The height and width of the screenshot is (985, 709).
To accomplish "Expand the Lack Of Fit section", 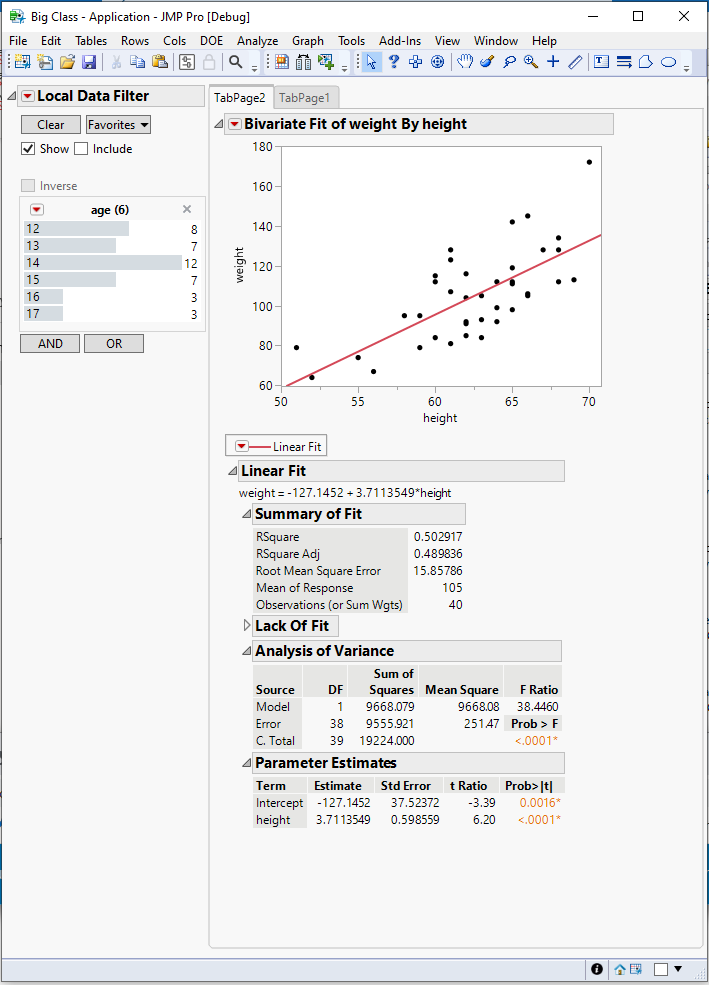I will (x=247, y=626).
